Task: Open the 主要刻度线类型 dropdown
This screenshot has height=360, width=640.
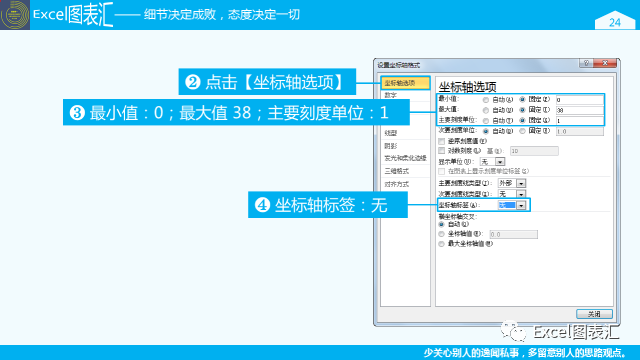Action: pos(521,183)
